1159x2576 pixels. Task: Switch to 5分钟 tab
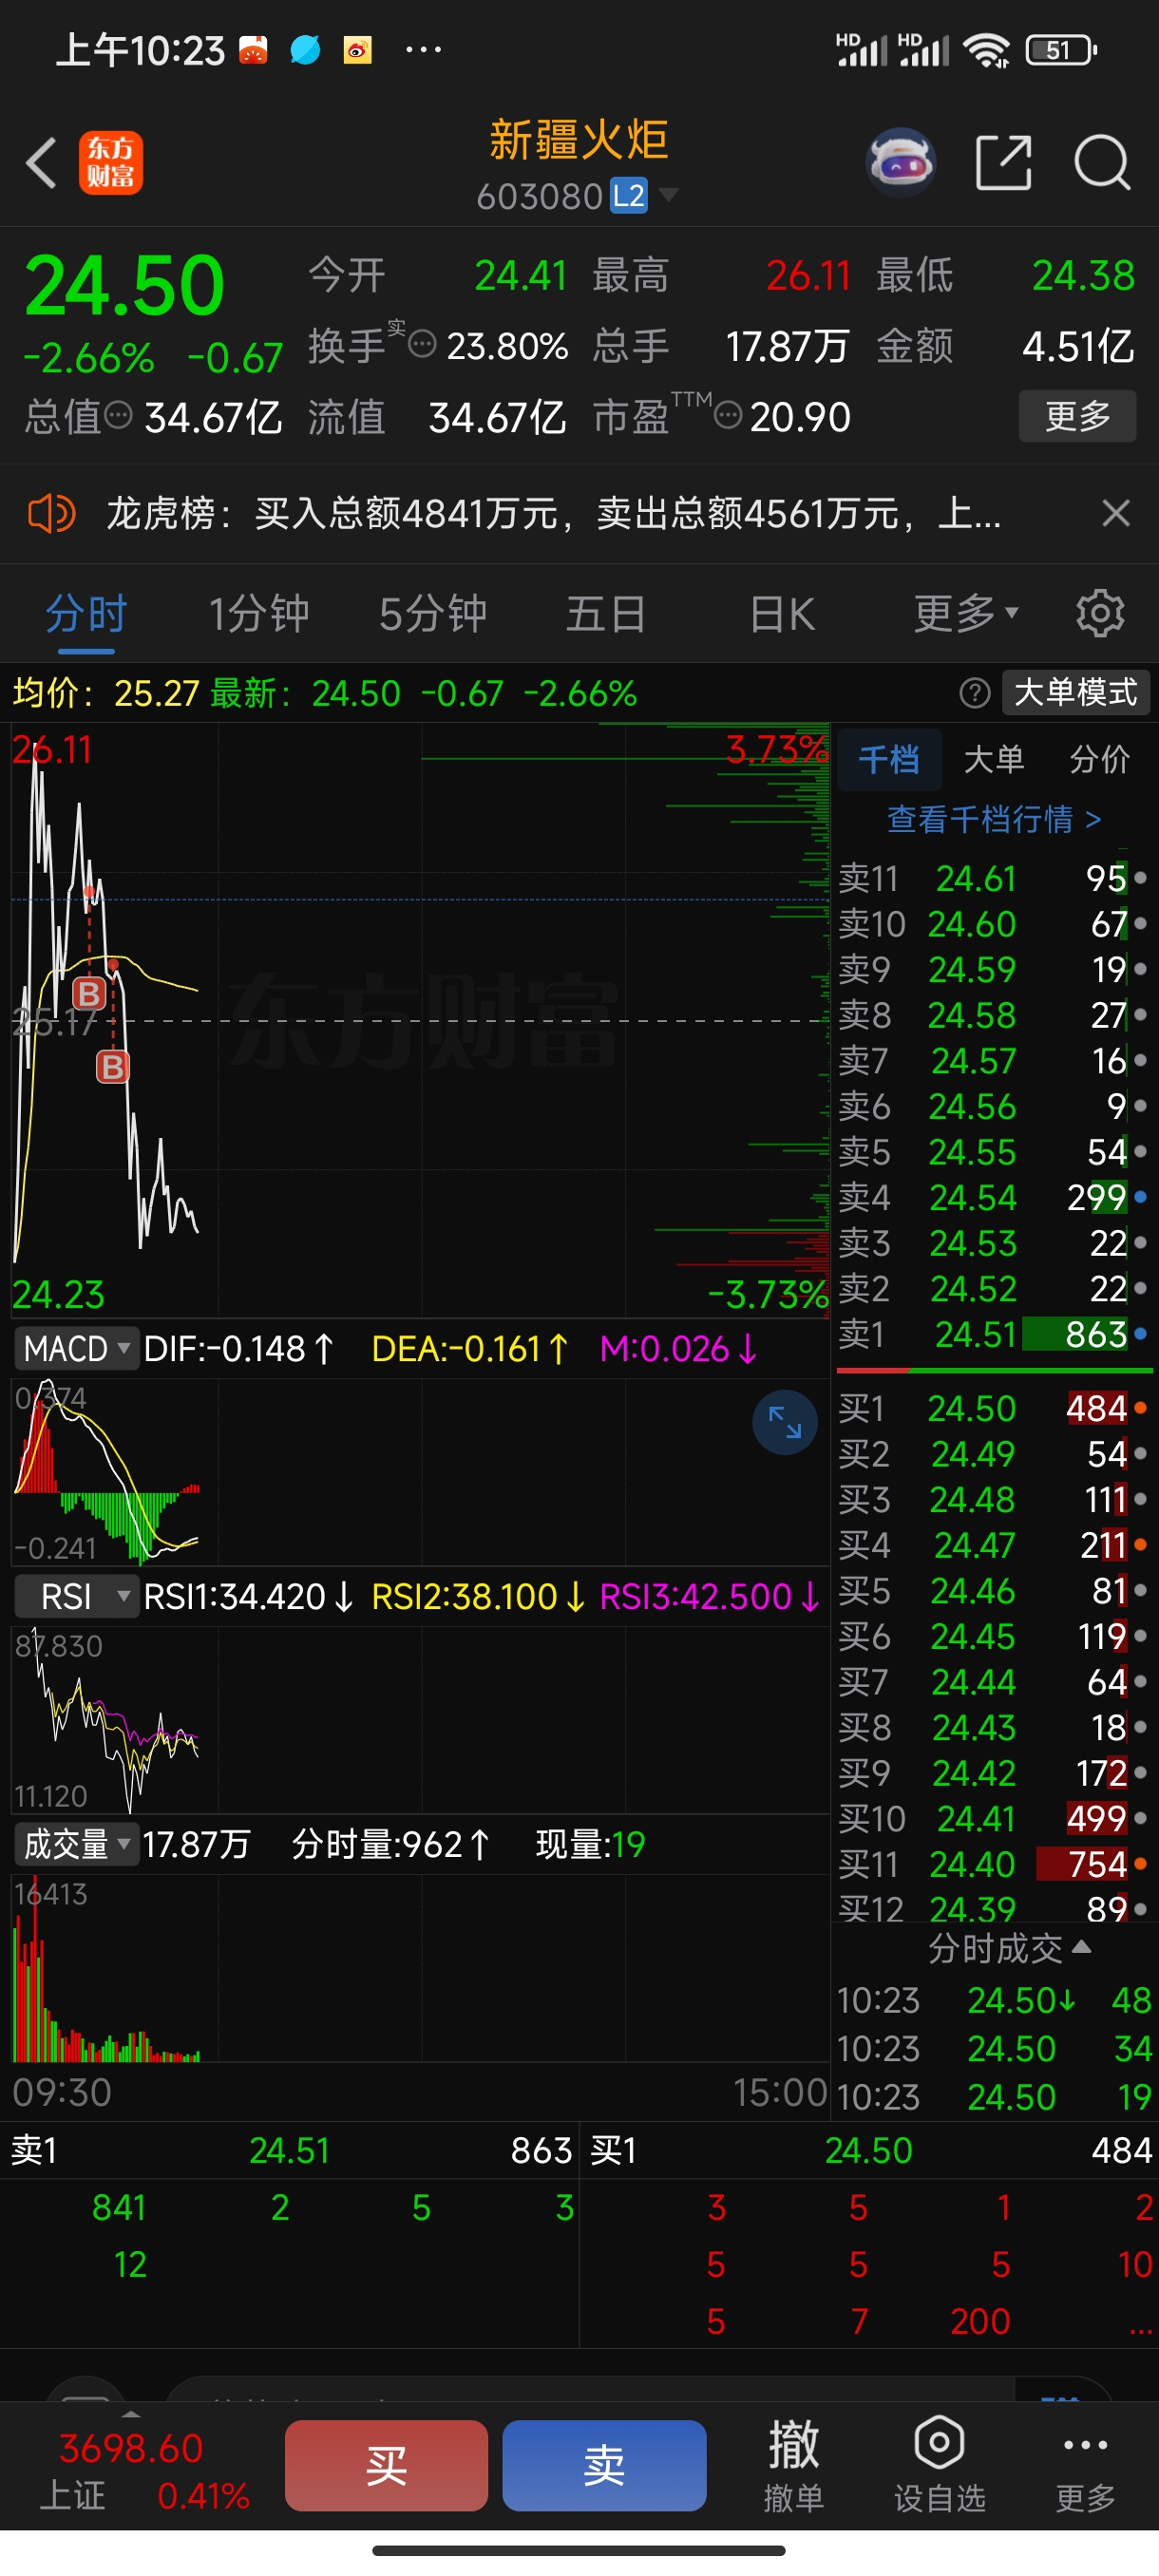[x=432, y=613]
